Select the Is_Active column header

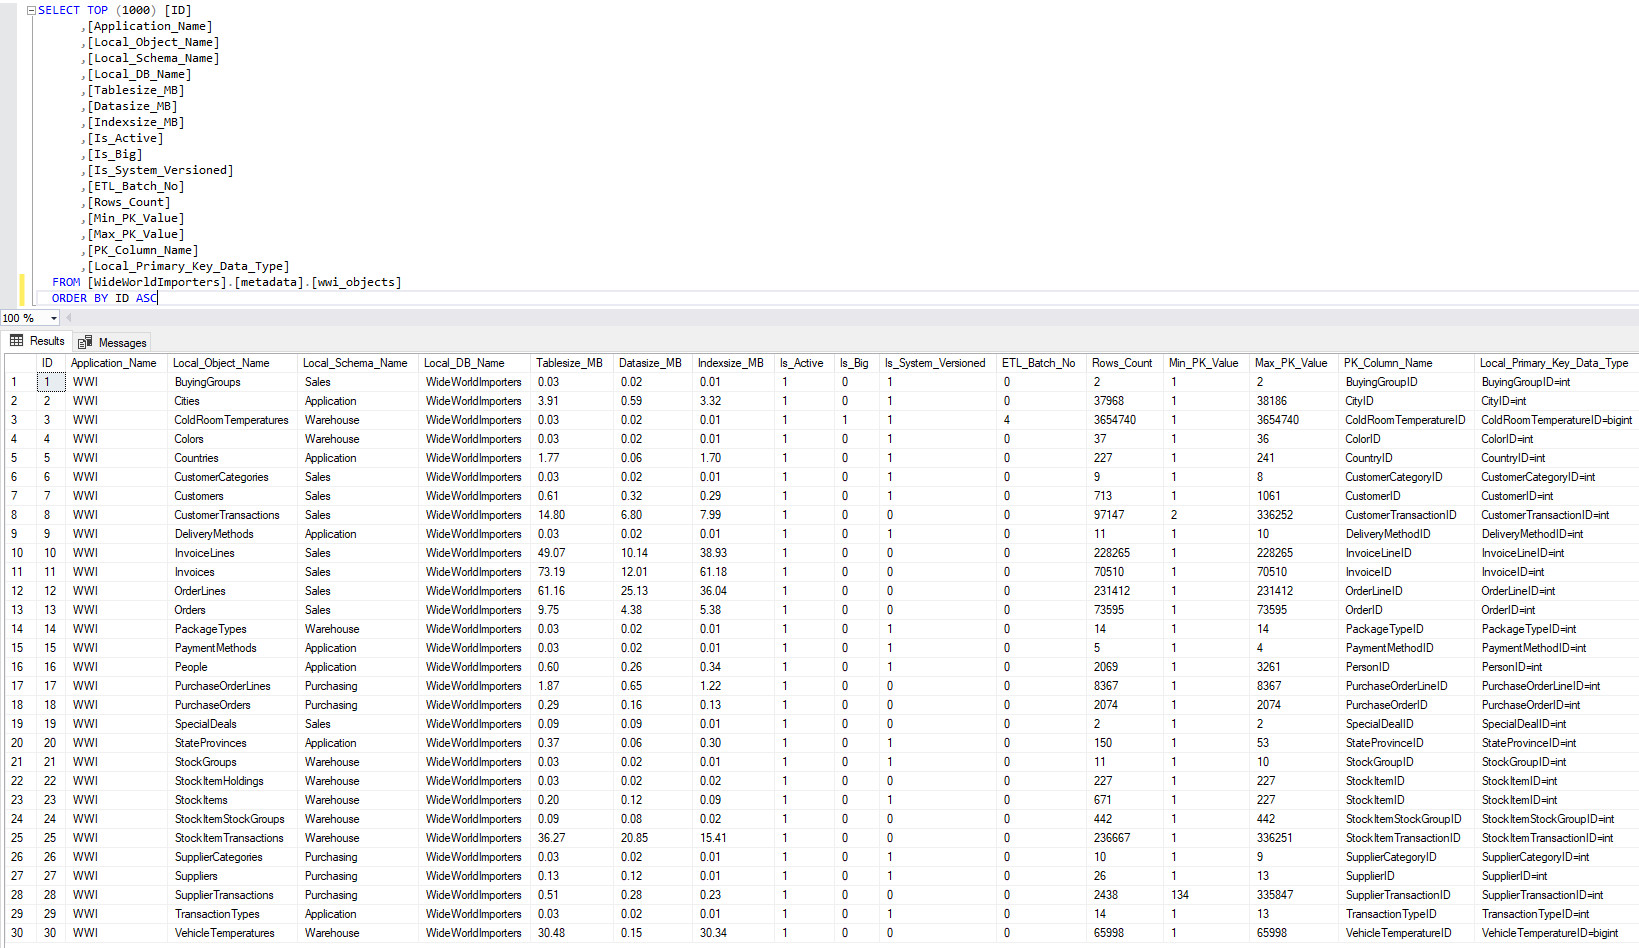(804, 363)
